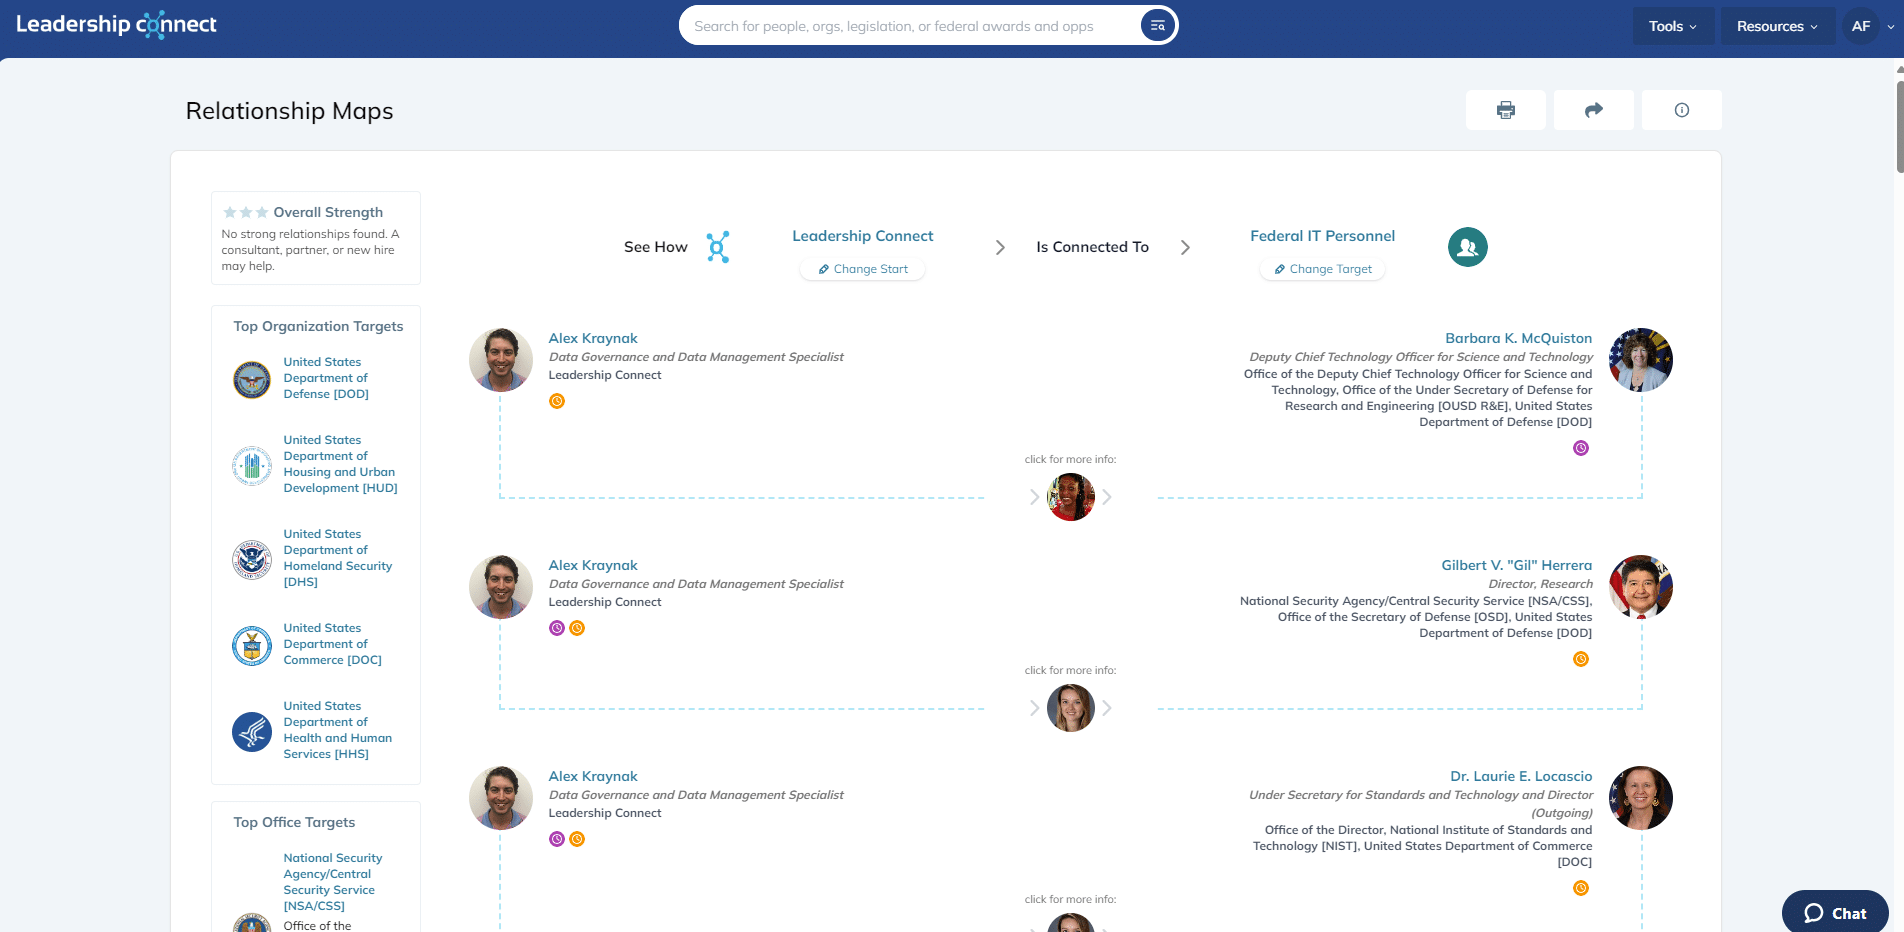1904x932 pixels.
Task: Click the Leadership Connect logo
Action: (116, 25)
